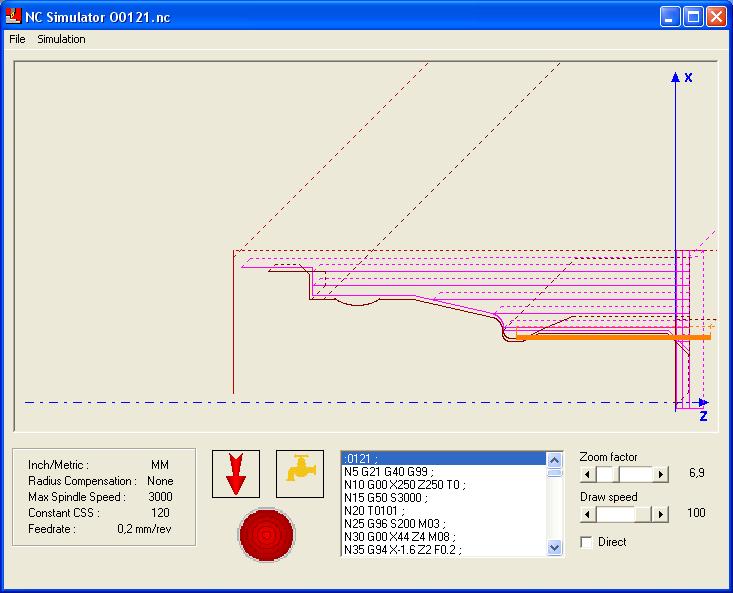
Task: Click the red down-arrow tool button
Action: pos(236,473)
